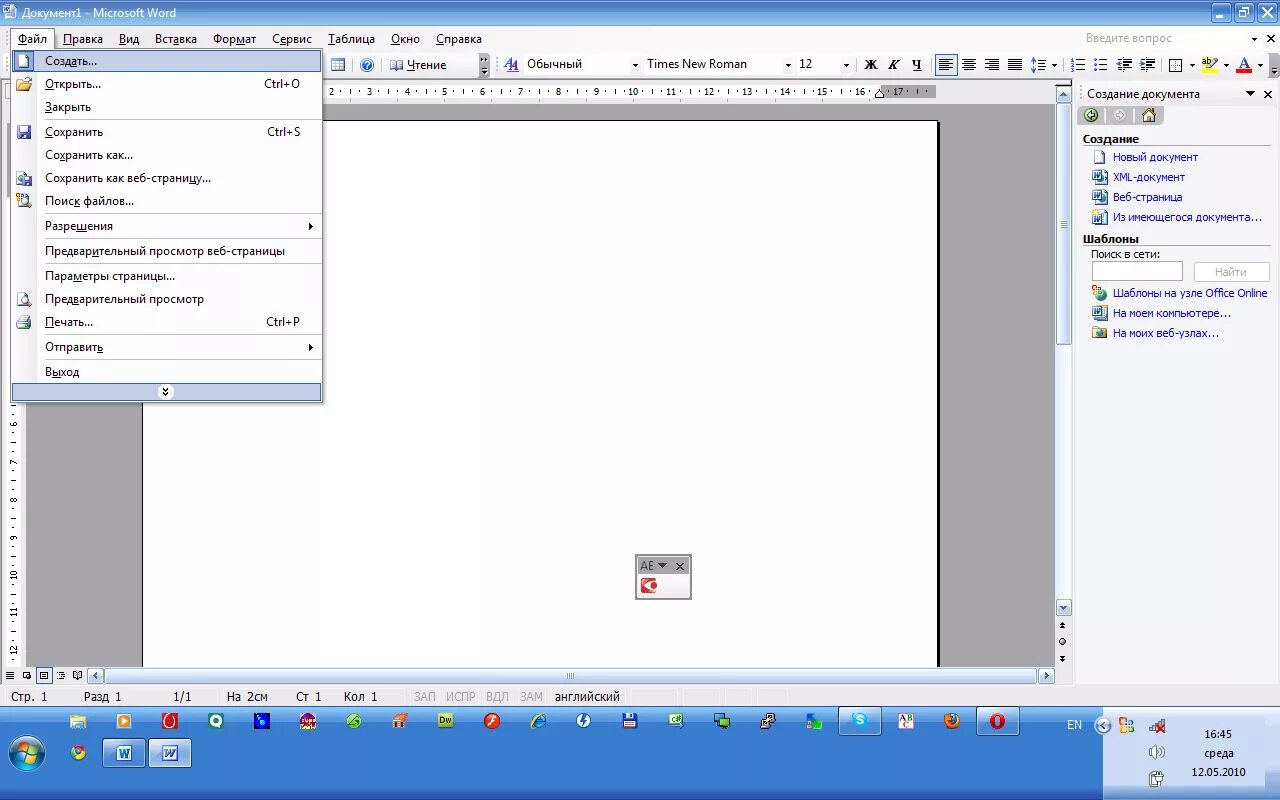
Task: Click the Insert Table toolbar icon
Action: (338, 65)
